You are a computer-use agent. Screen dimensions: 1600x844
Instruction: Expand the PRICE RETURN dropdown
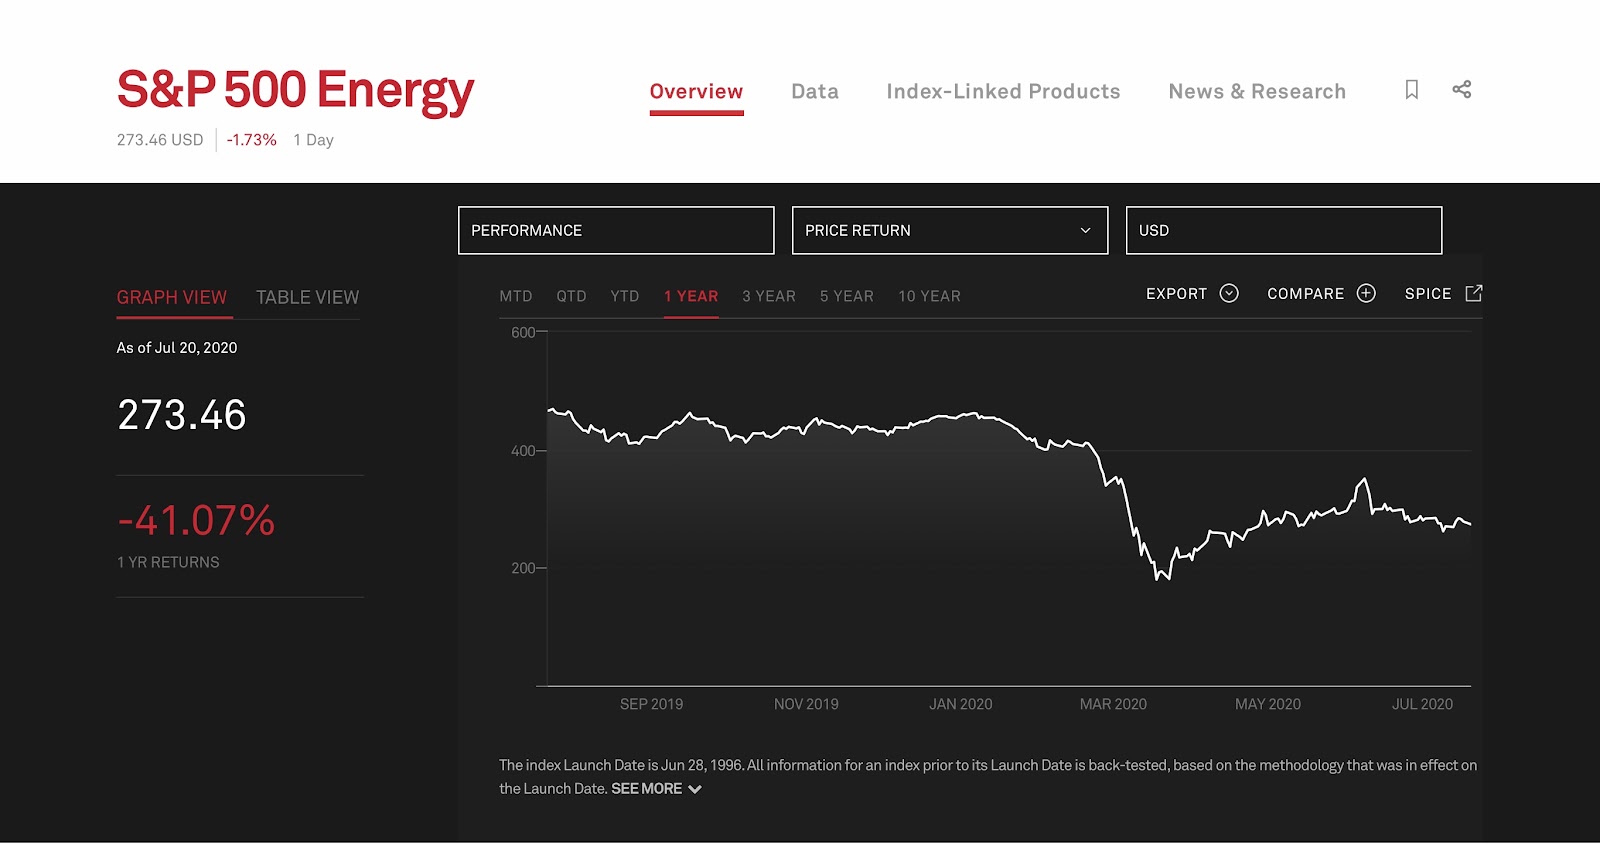pos(950,230)
